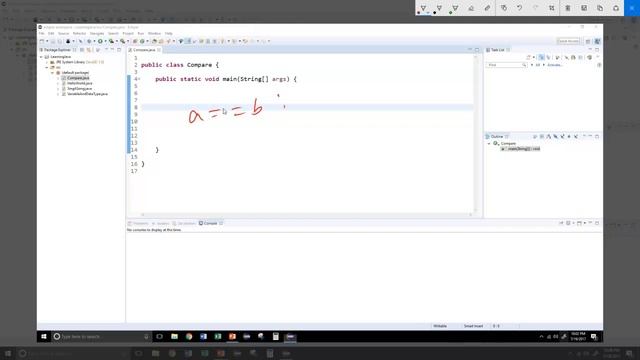Viewport: 640px width, 360px height.
Task: Switch to the Outline tab
Action: [497, 136]
